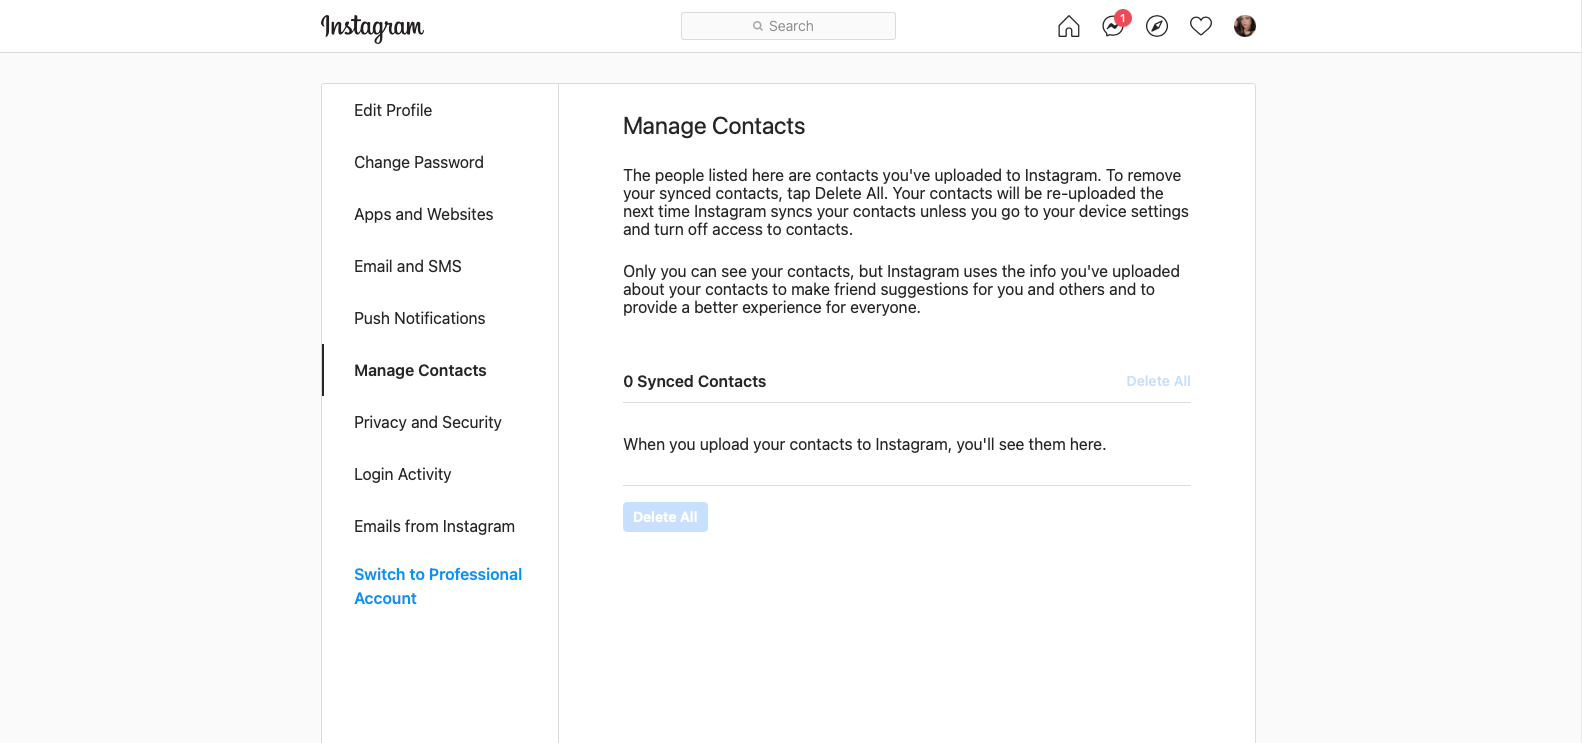Click the paragraph starting 'The people listed here'
The width and height of the screenshot is (1582, 743).
[x=906, y=202]
